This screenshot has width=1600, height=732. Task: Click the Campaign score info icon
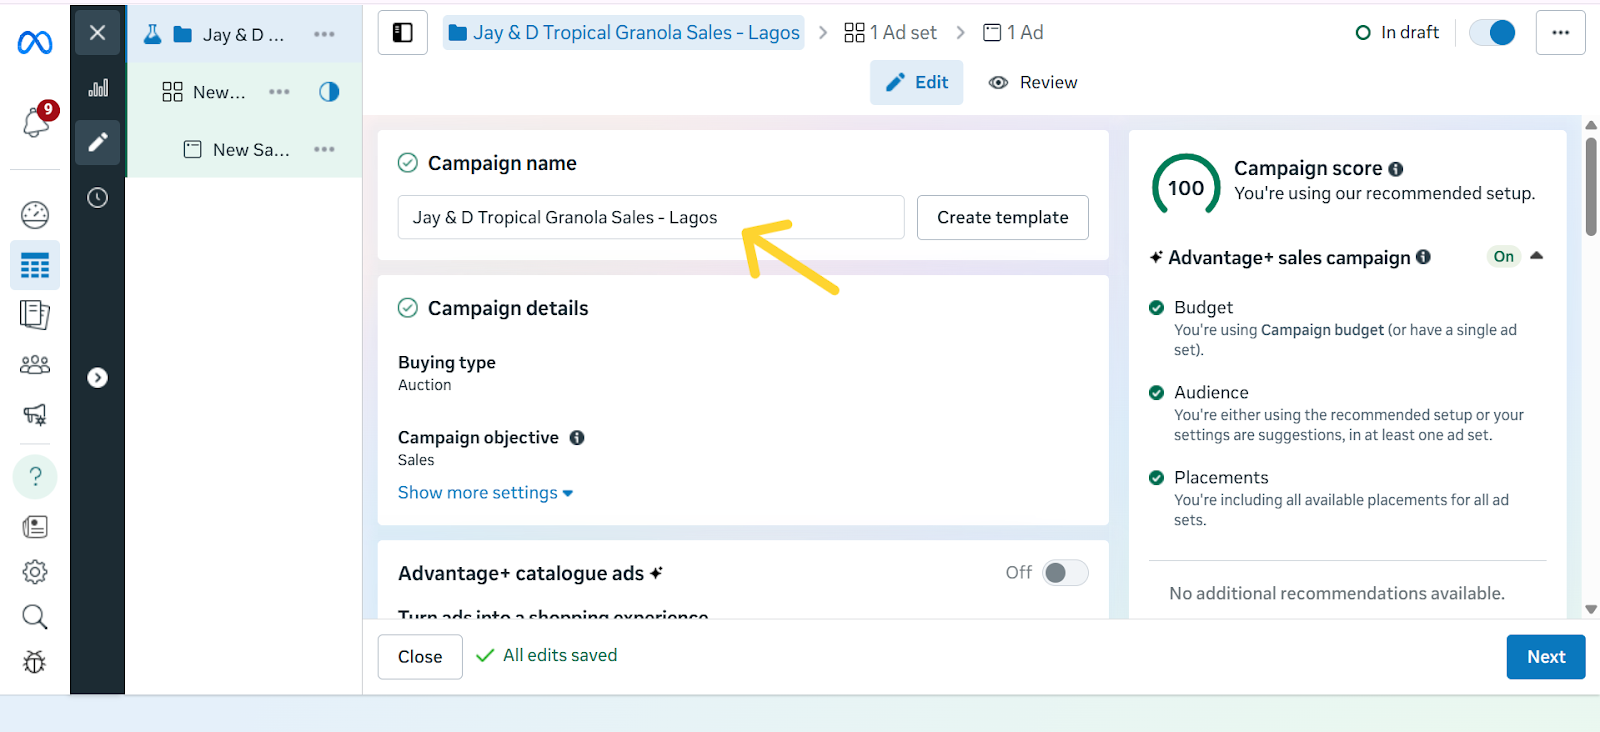(1396, 169)
